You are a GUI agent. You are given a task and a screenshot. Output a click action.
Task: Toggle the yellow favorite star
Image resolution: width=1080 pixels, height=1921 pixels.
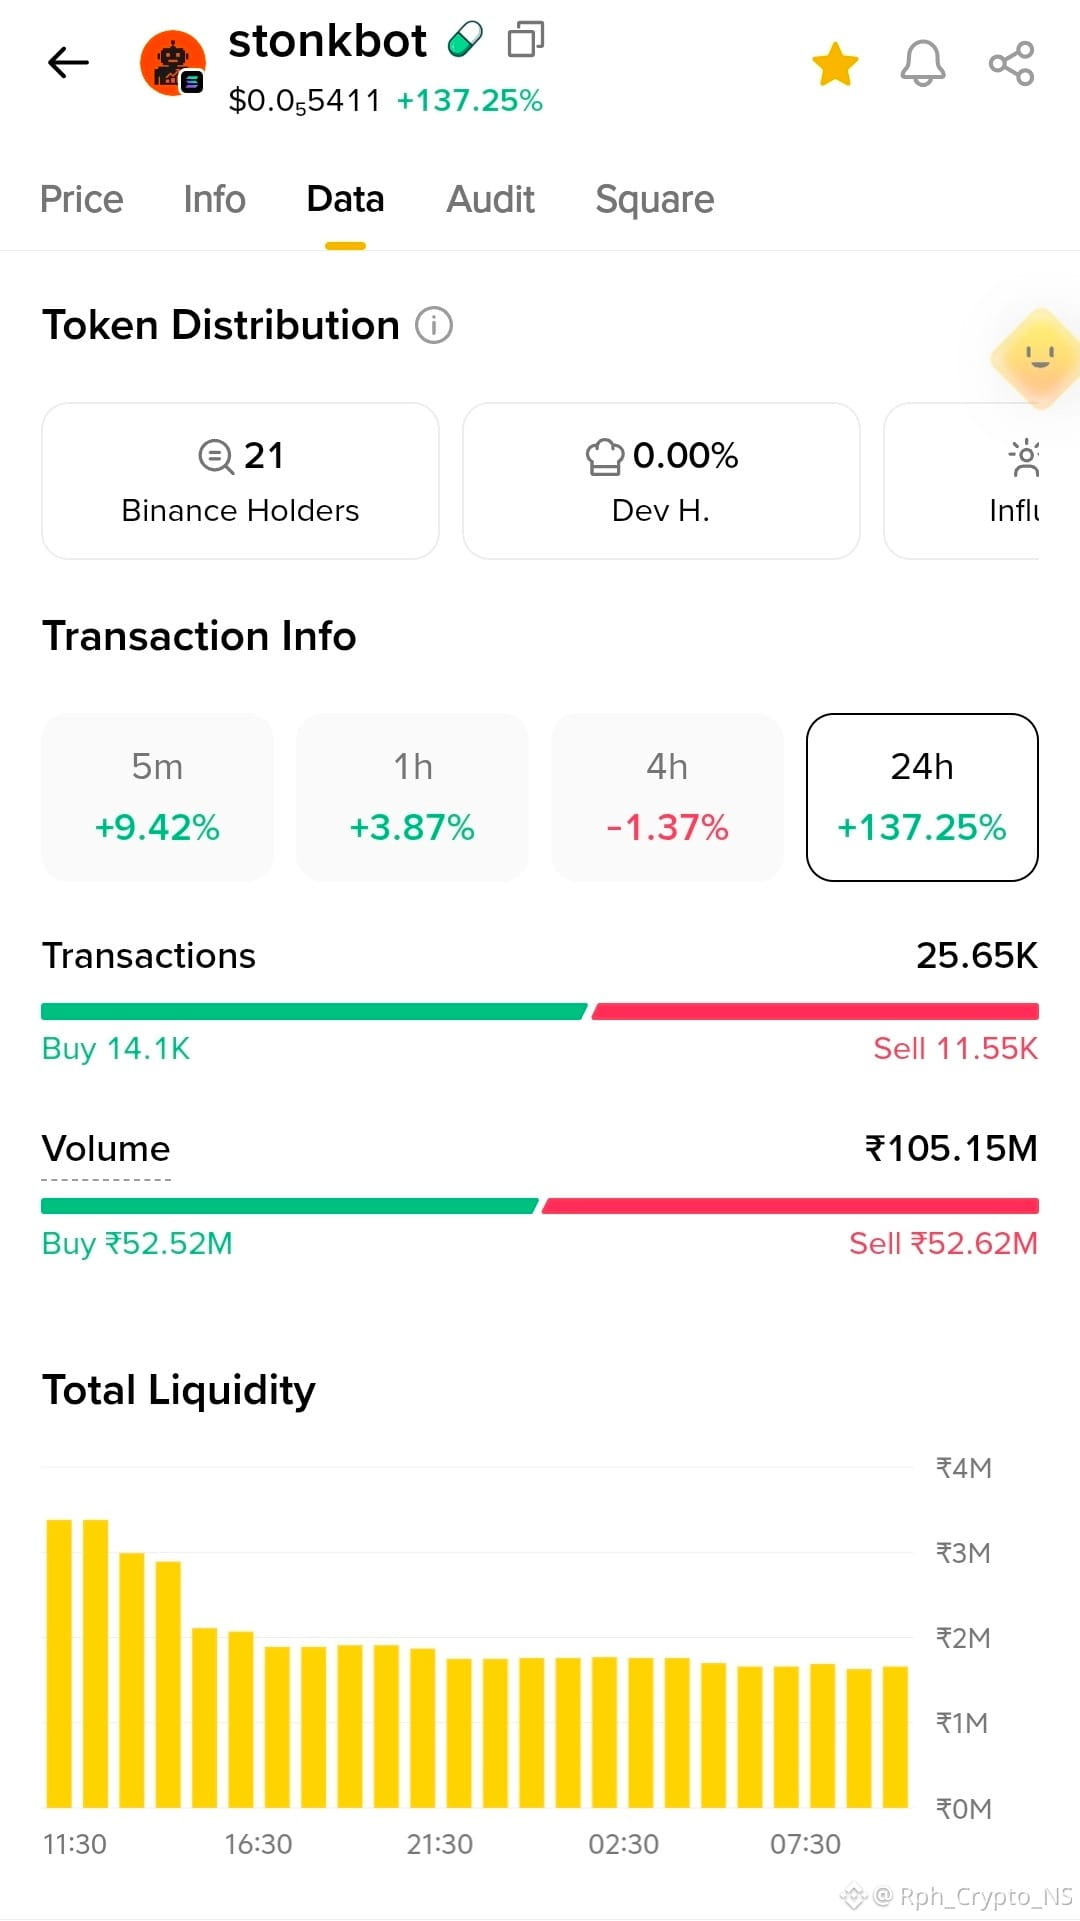(835, 64)
